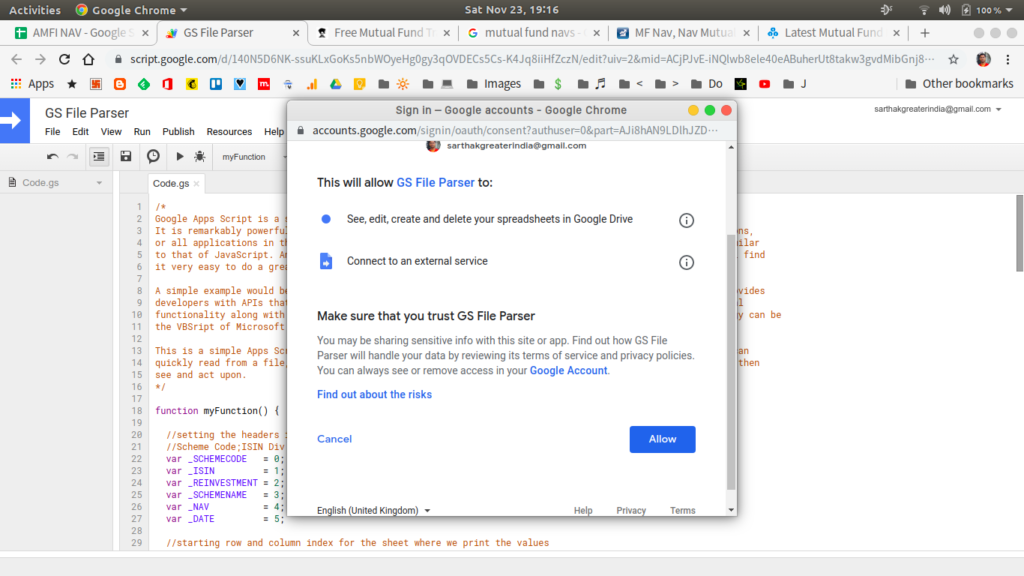Run the script with the play icon
1024x576 pixels.
tap(180, 157)
